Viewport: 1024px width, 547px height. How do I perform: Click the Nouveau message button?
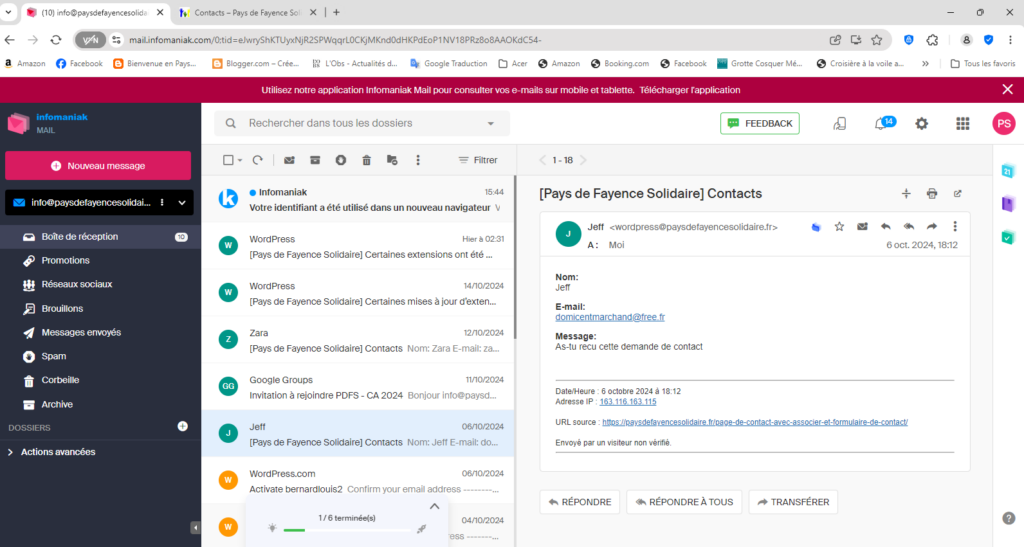tap(98, 166)
